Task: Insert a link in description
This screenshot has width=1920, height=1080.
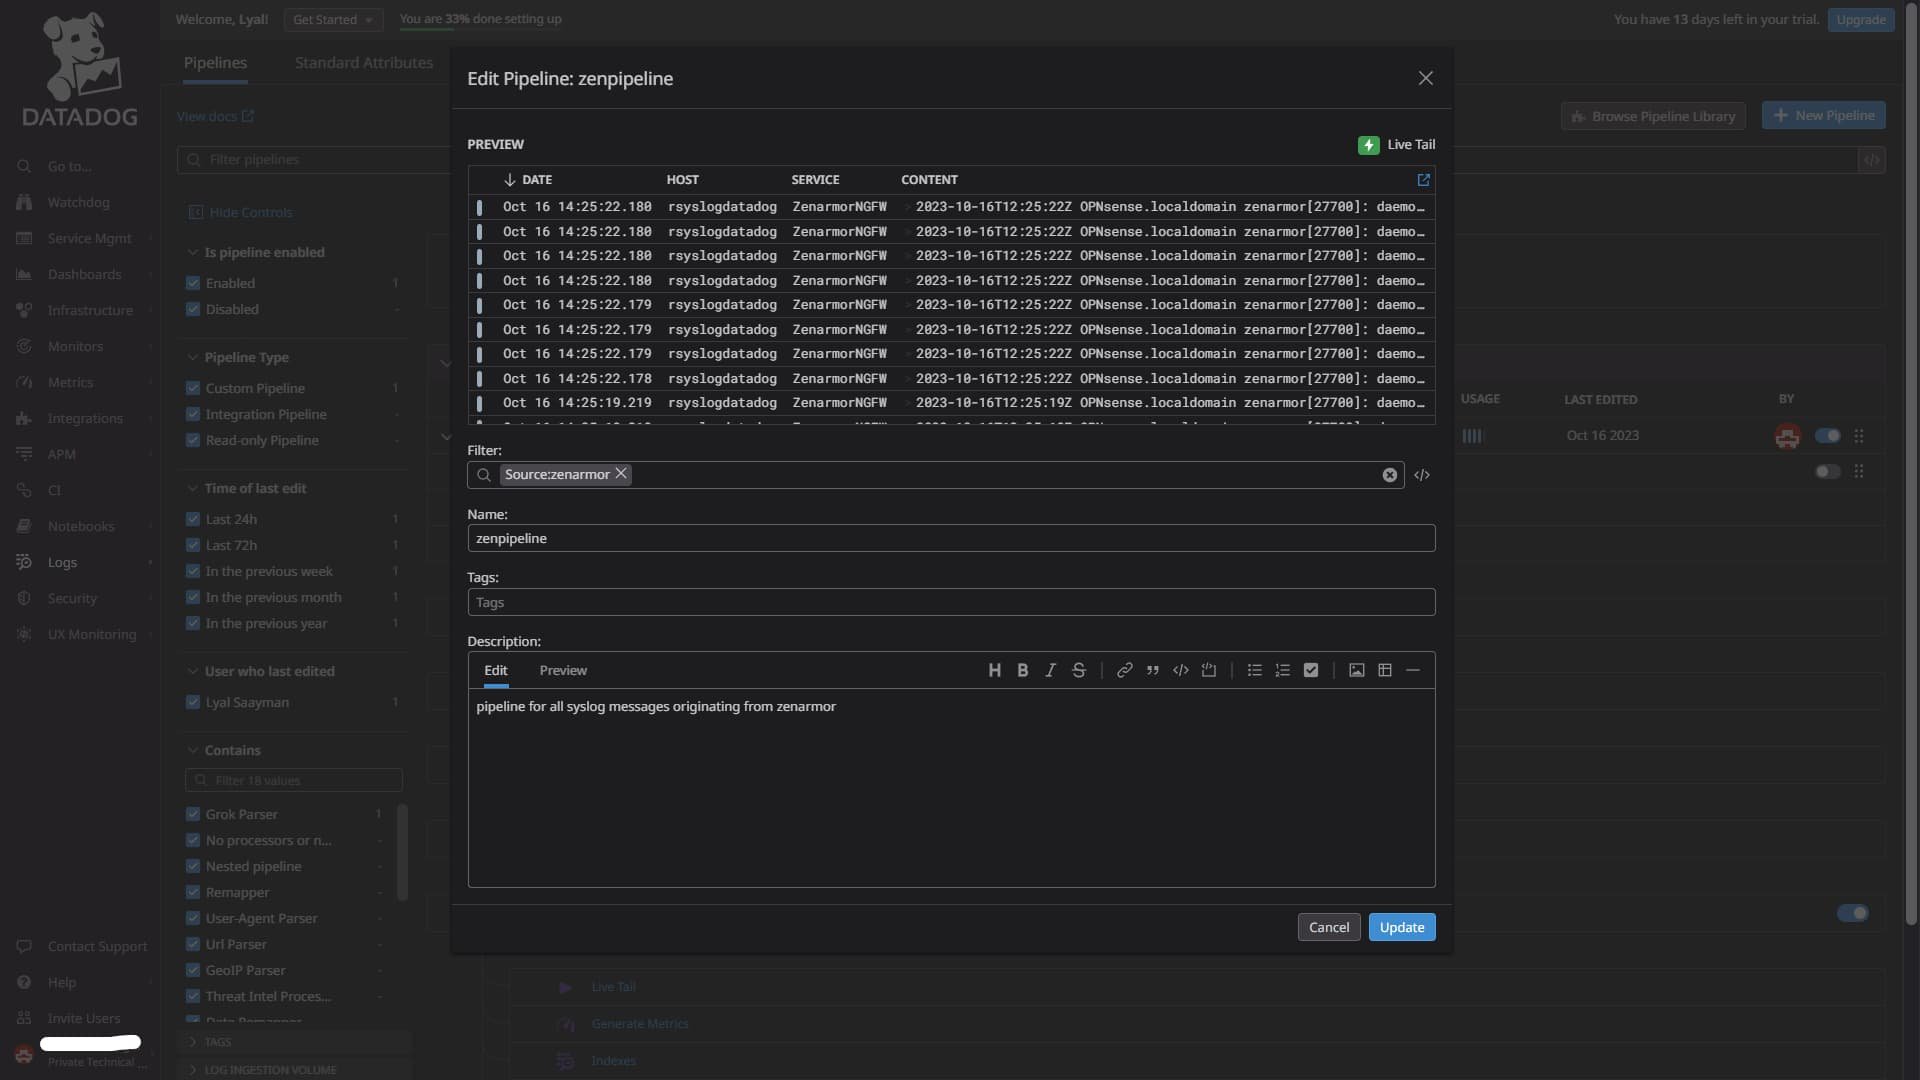Action: pyautogui.click(x=1124, y=670)
